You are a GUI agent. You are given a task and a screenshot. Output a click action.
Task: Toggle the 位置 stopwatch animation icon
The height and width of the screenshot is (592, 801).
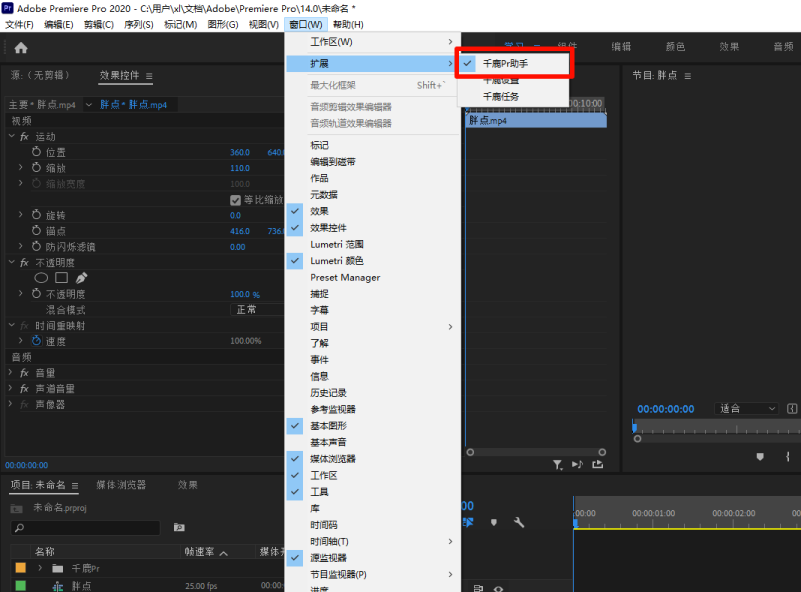pyautogui.click(x=36, y=152)
